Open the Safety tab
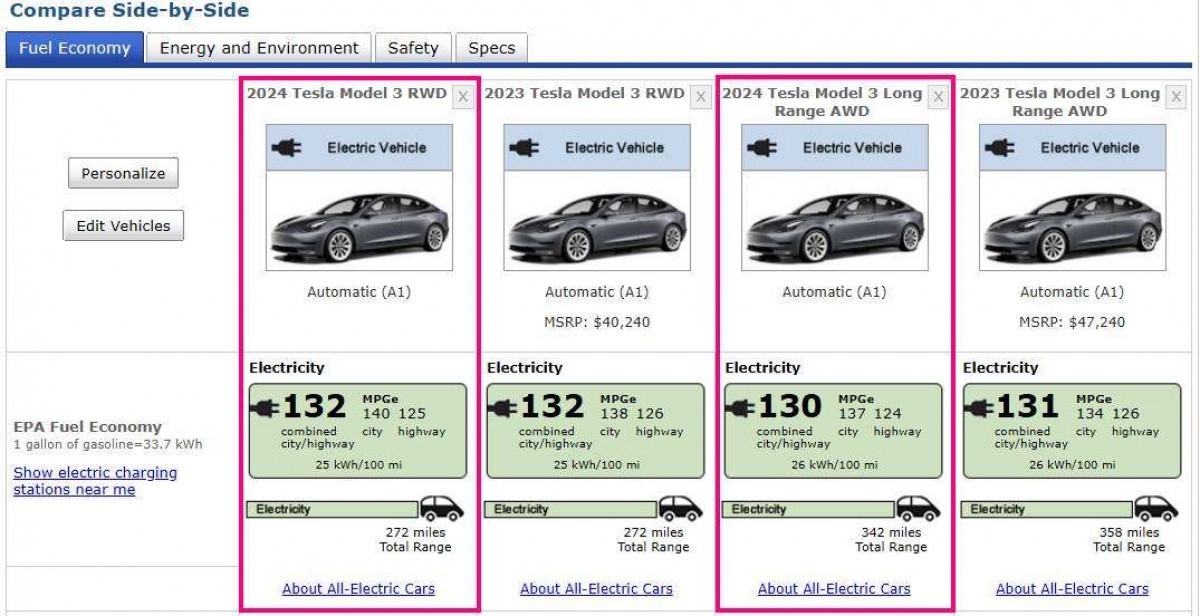The width and height of the screenshot is (1200, 616). click(x=413, y=48)
